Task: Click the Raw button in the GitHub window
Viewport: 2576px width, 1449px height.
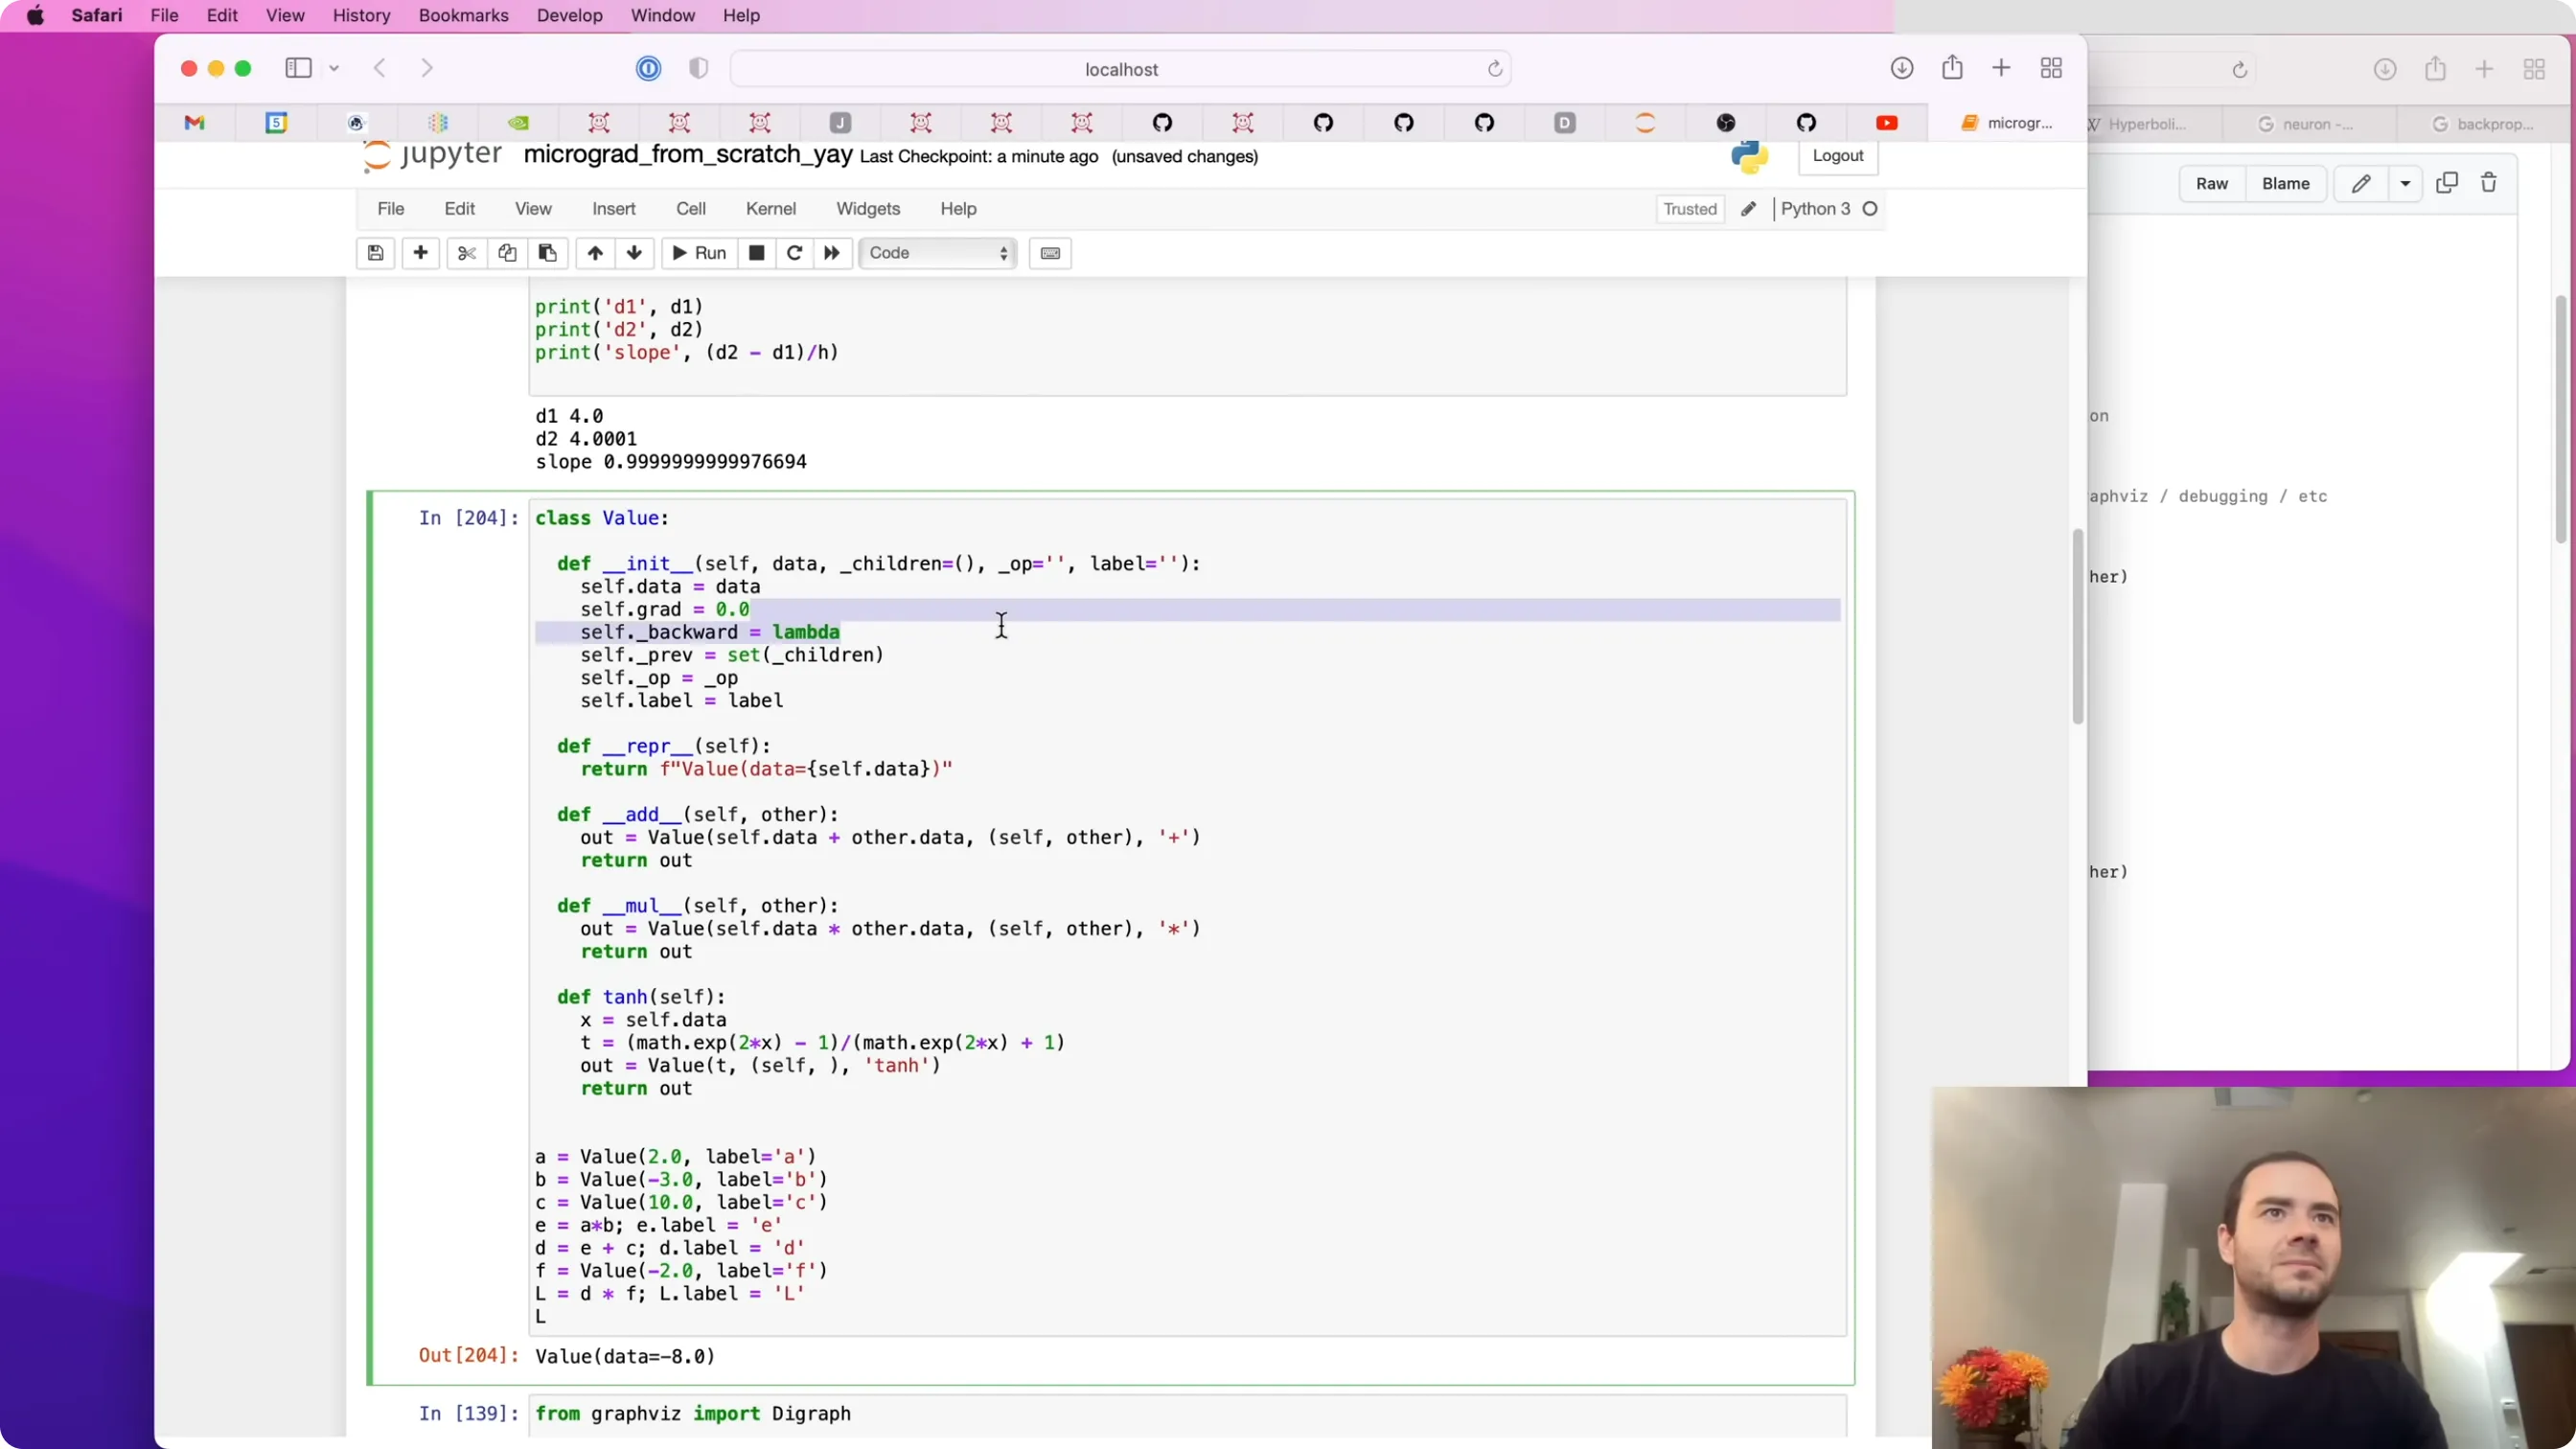Action: pos(2212,184)
